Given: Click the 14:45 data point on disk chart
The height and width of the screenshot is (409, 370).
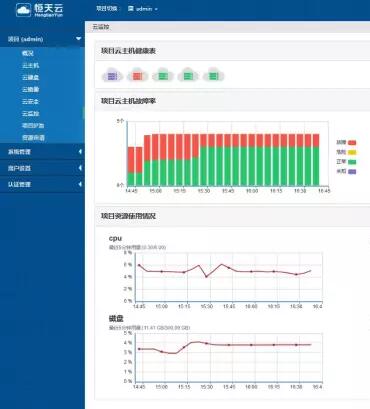Looking at the screenshot, I should [139, 349].
